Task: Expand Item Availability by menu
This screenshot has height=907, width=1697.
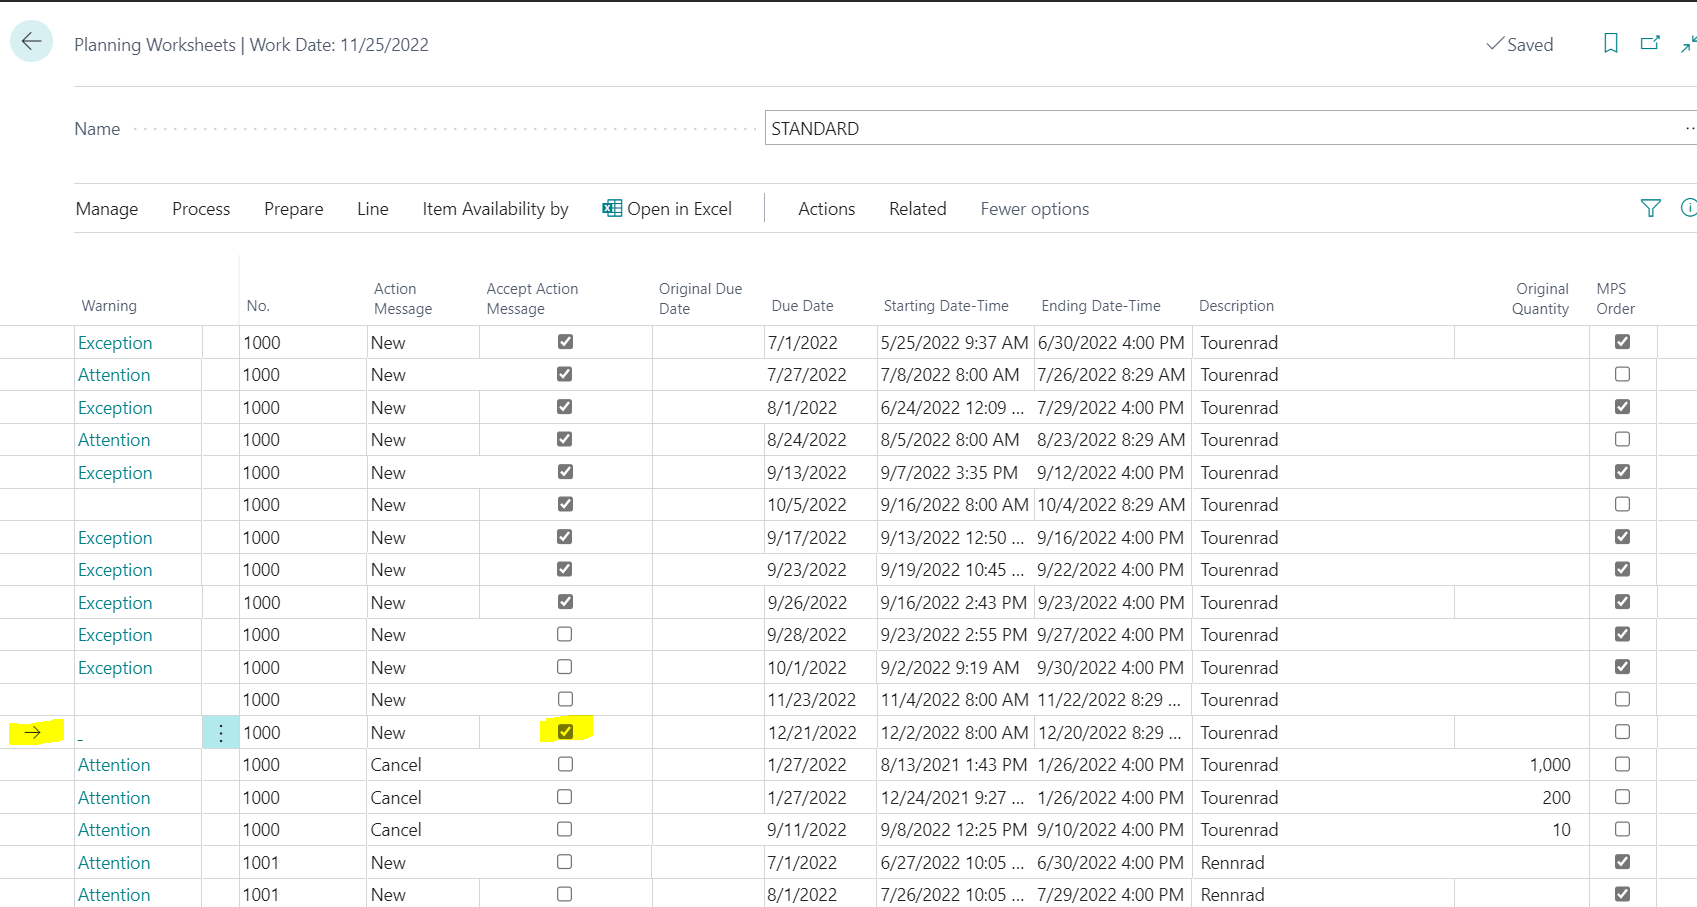Action: 495,209
